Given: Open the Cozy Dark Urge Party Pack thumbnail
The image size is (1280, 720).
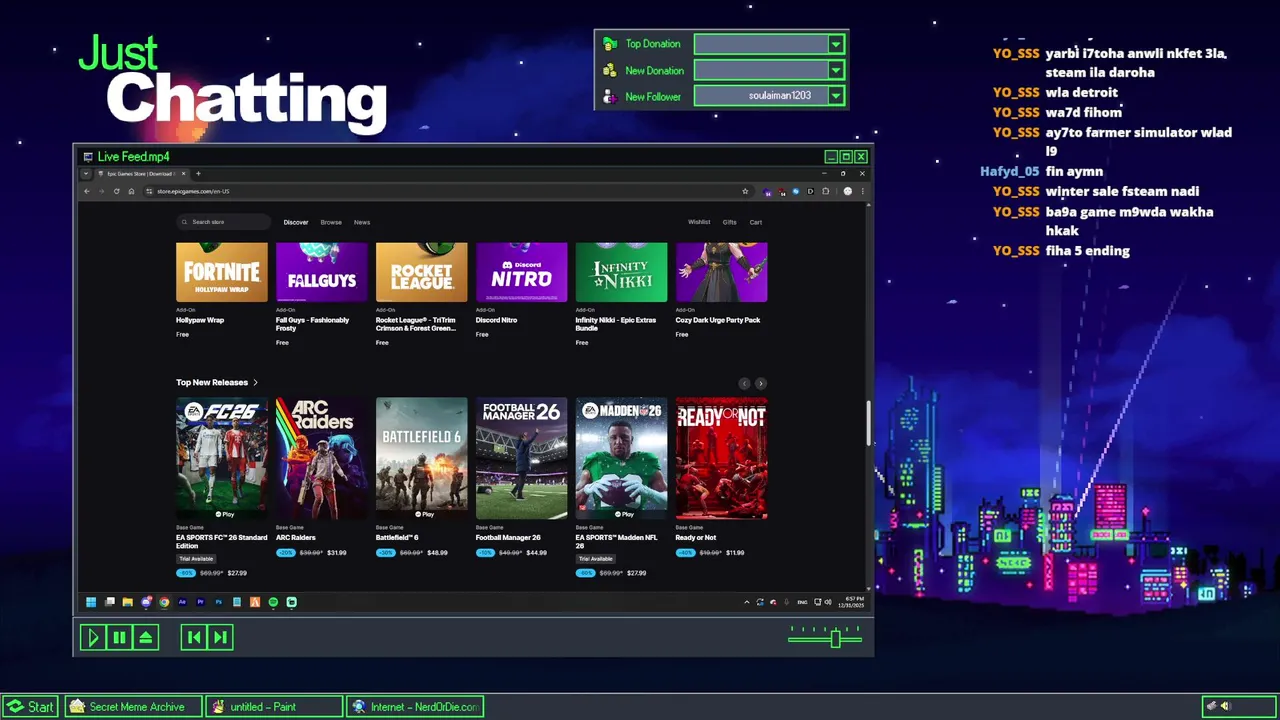Looking at the screenshot, I should pos(721,272).
